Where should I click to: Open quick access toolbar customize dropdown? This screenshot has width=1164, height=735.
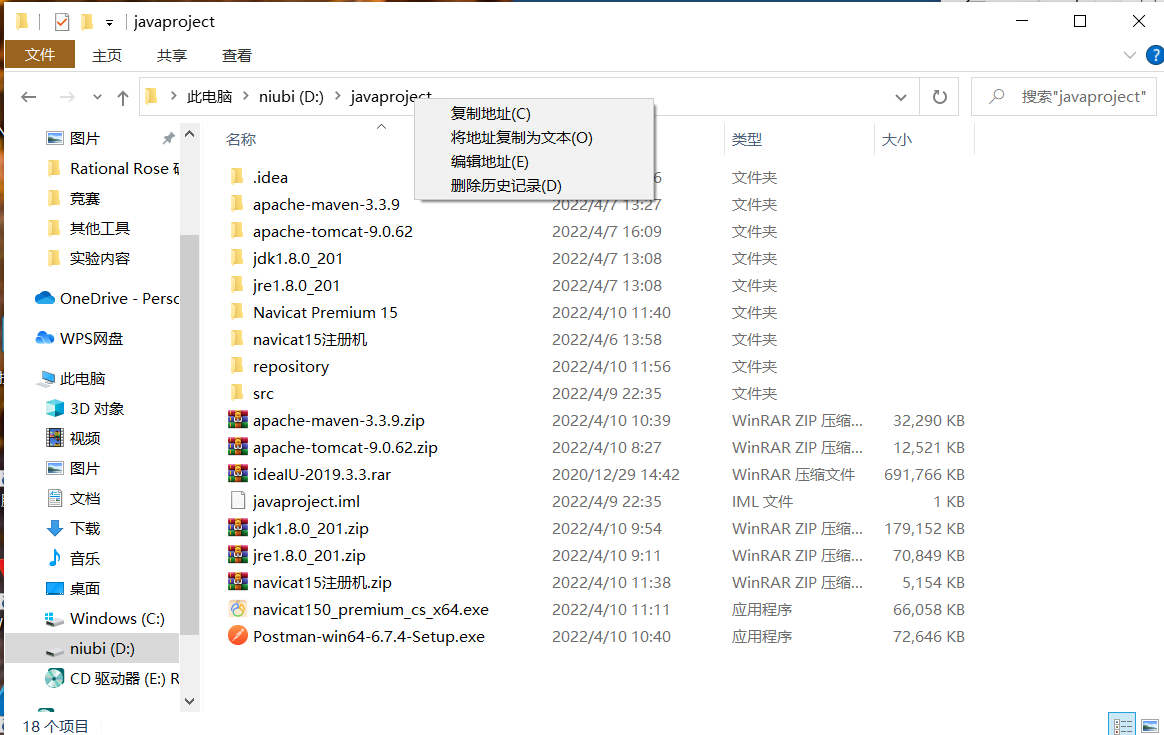coord(109,23)
